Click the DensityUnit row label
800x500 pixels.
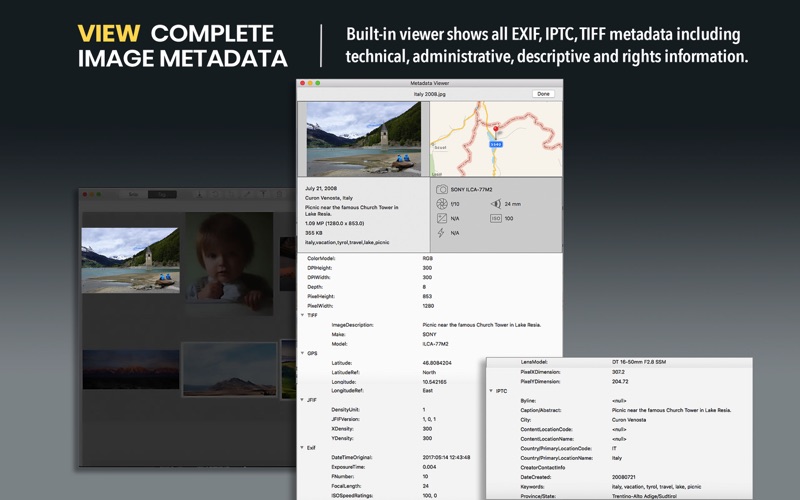pyautogui.click(x=345, y=410)
